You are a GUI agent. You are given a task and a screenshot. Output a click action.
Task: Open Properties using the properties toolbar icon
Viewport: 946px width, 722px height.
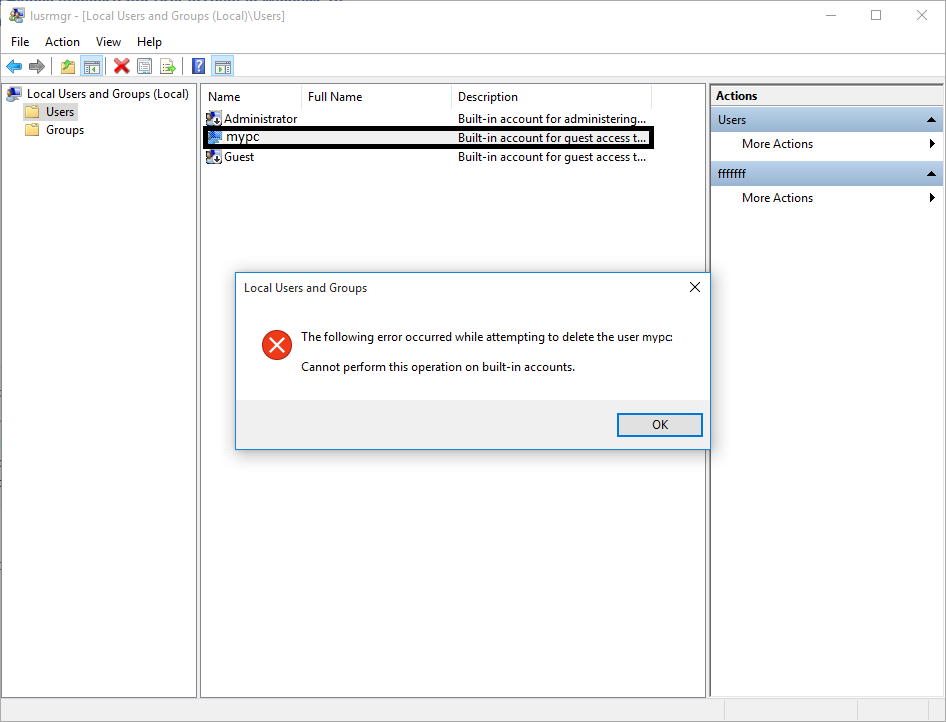pos(145,66)
